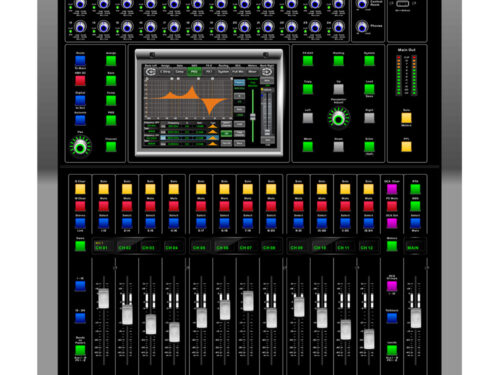This screenshot has width=500, height=375.
Task: Click the Main fader cap
Action: tap(416, 318)
